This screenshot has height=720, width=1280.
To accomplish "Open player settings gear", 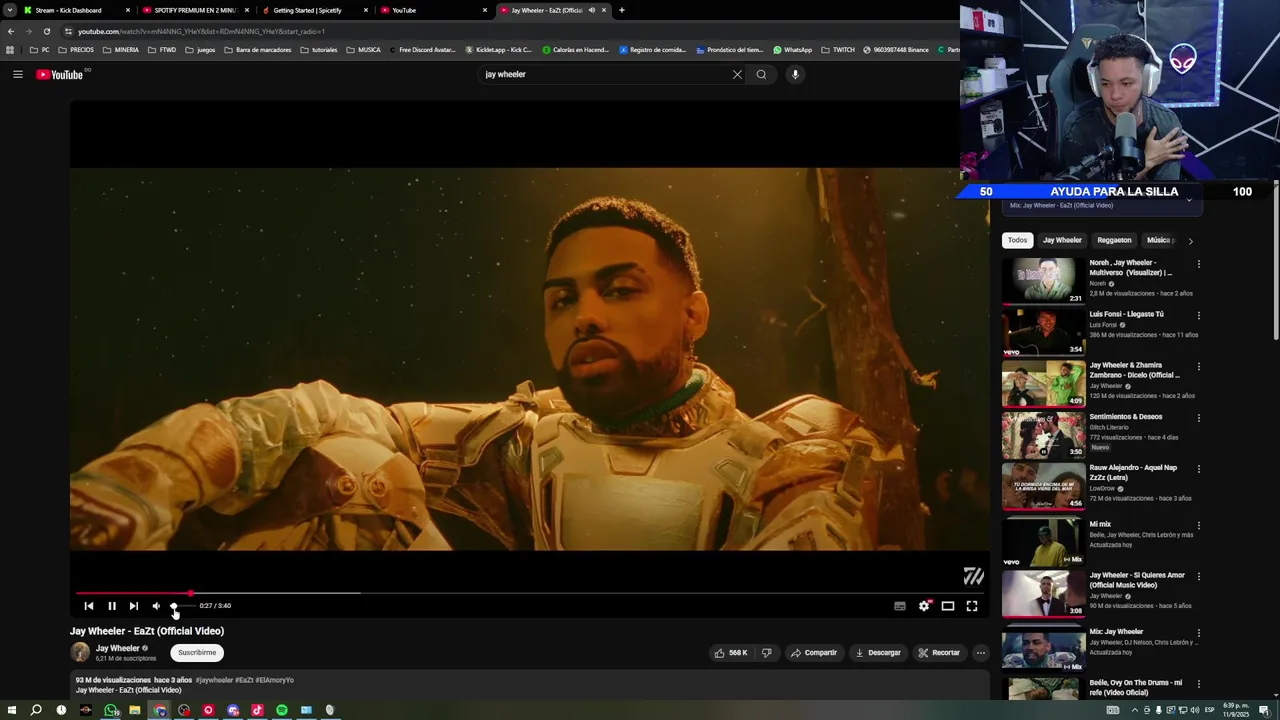I will (924, 606).
